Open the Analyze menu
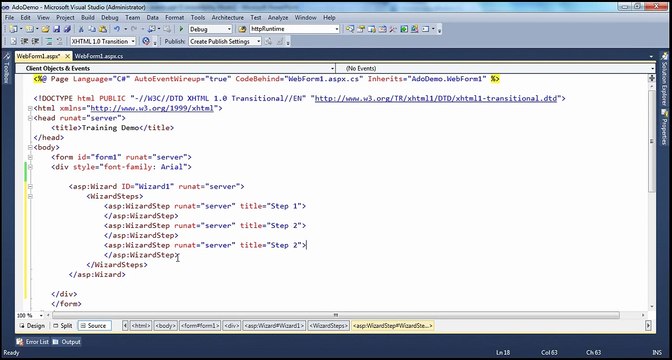The width and height of the screenshot is (672, 360). [278, 18]
